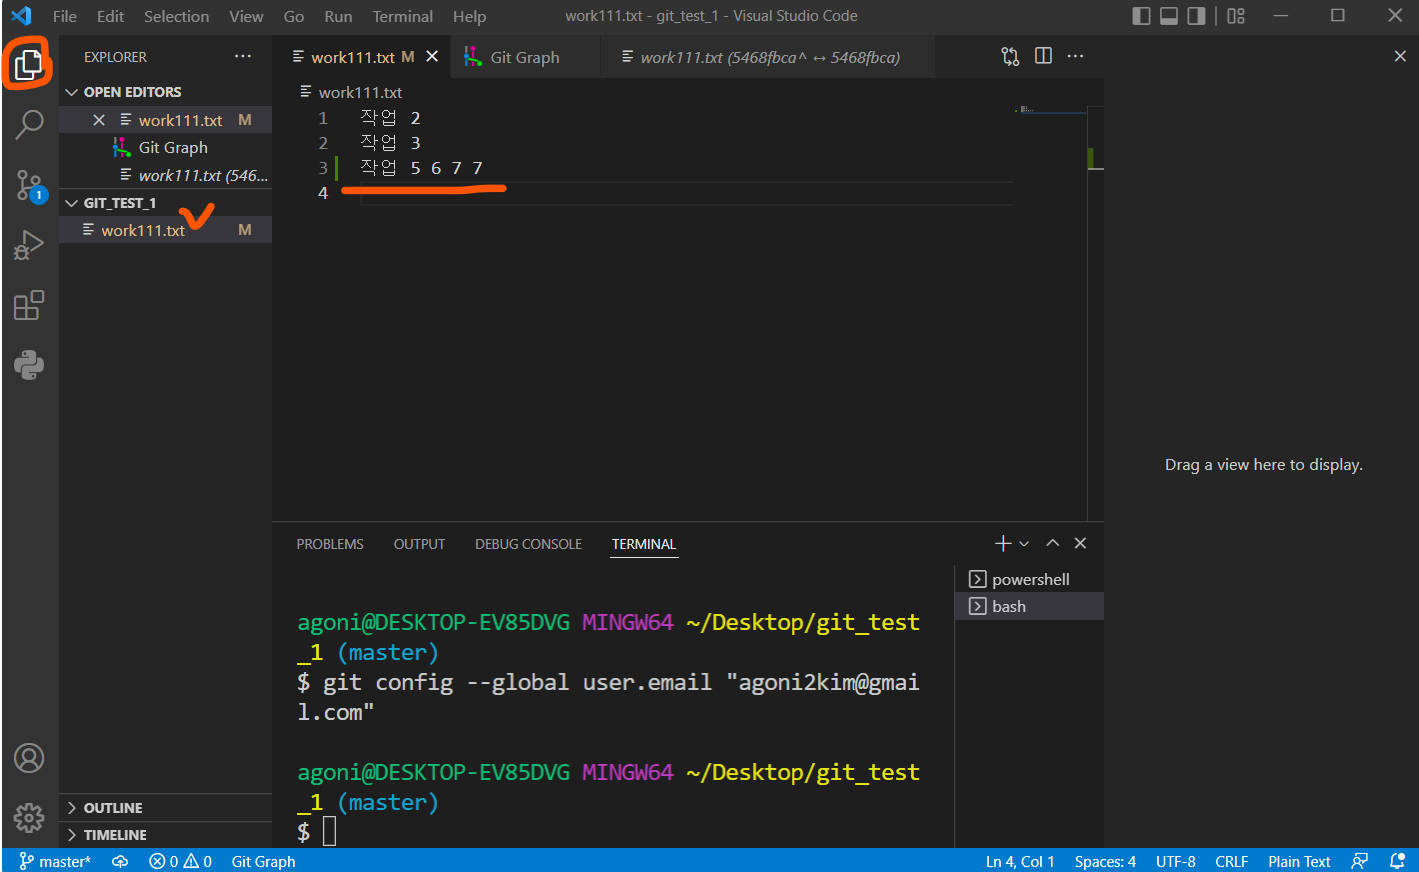Select the powershell terminal
Image resolution: width=1419 pixels, height=872 pixels.
point(1029,579)
